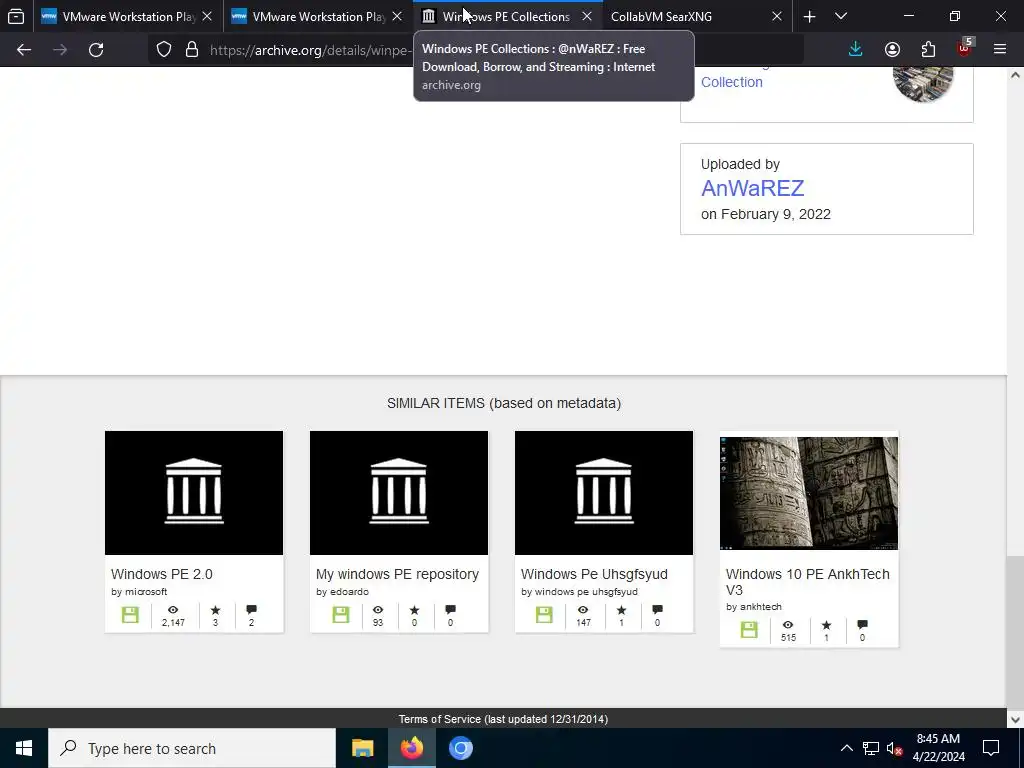Expand the list all tabs dropdown
The width and height of the screenshot is (1024, 768).
click(841, 16)
